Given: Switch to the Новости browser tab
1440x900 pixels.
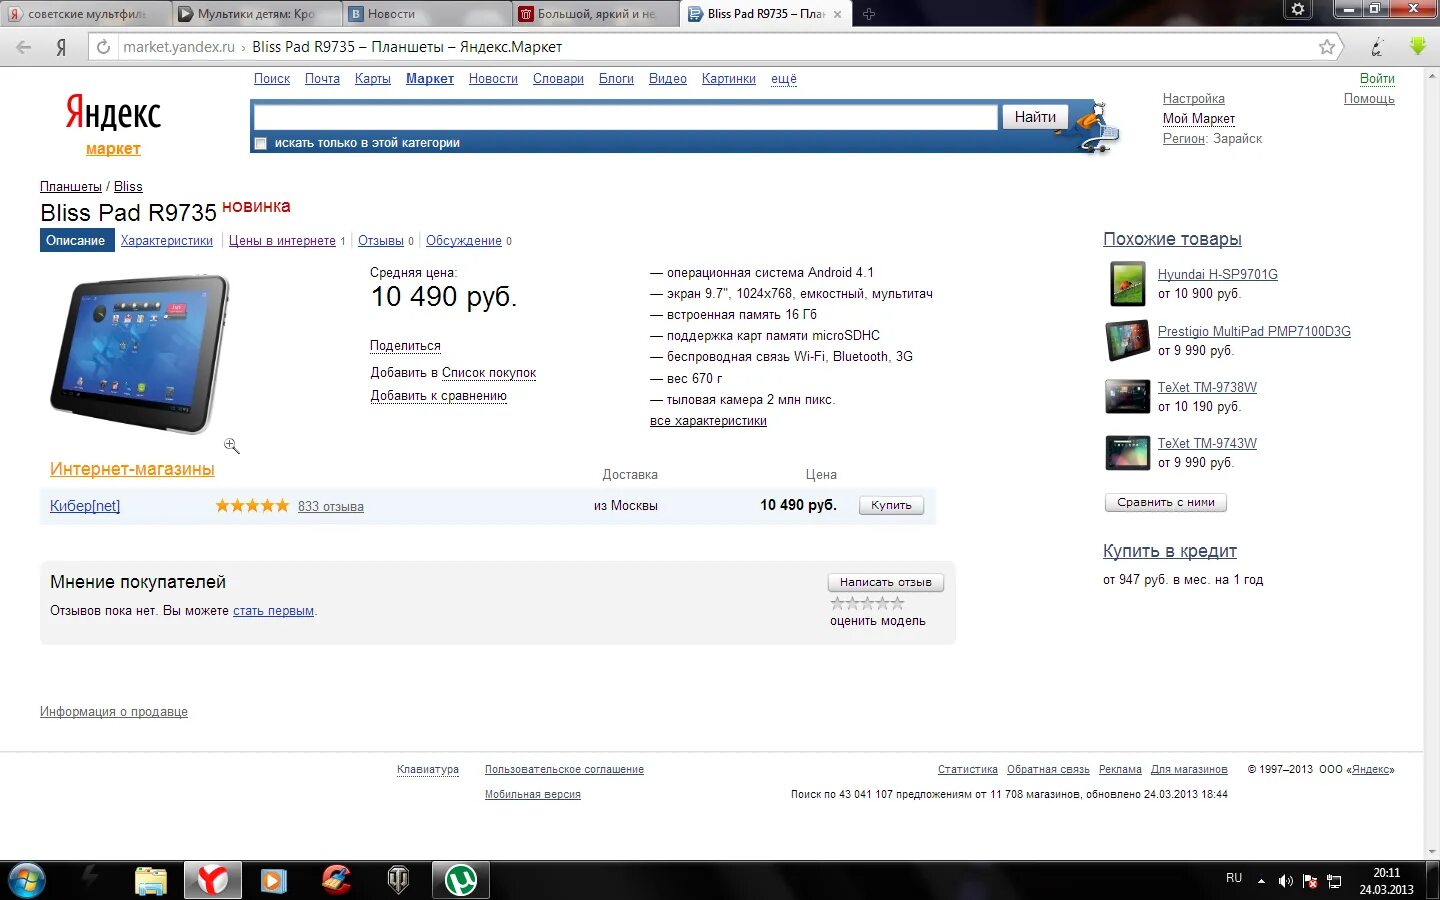Looking at the screenshot, I should 428,14.
